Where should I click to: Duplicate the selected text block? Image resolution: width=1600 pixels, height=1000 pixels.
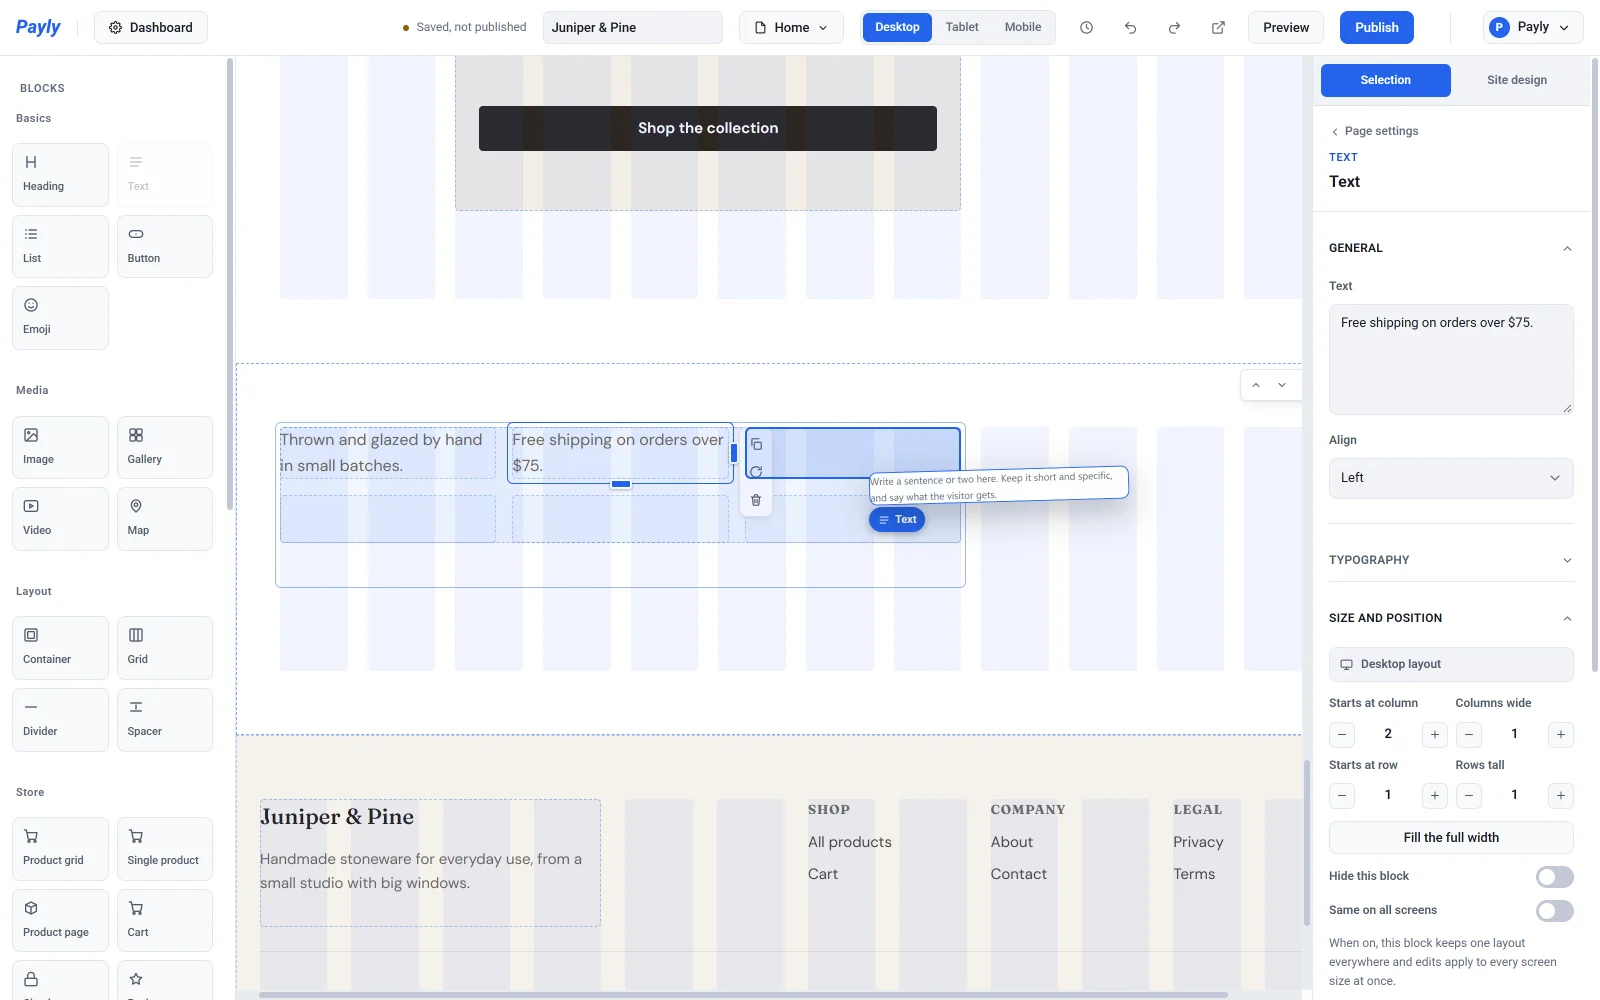(756, 444)
